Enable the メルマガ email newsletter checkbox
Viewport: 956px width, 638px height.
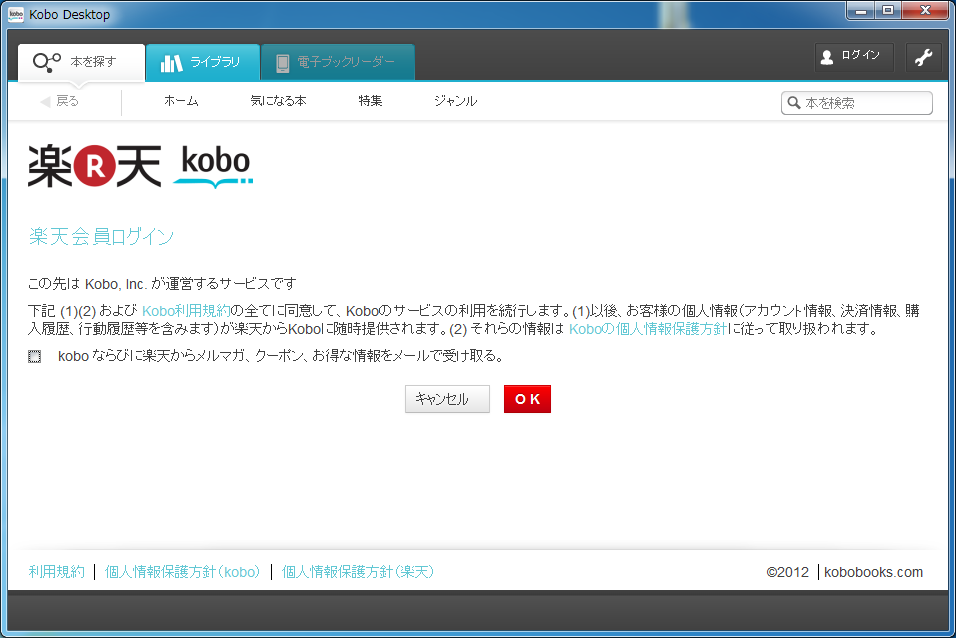click(x=35, y=356)
